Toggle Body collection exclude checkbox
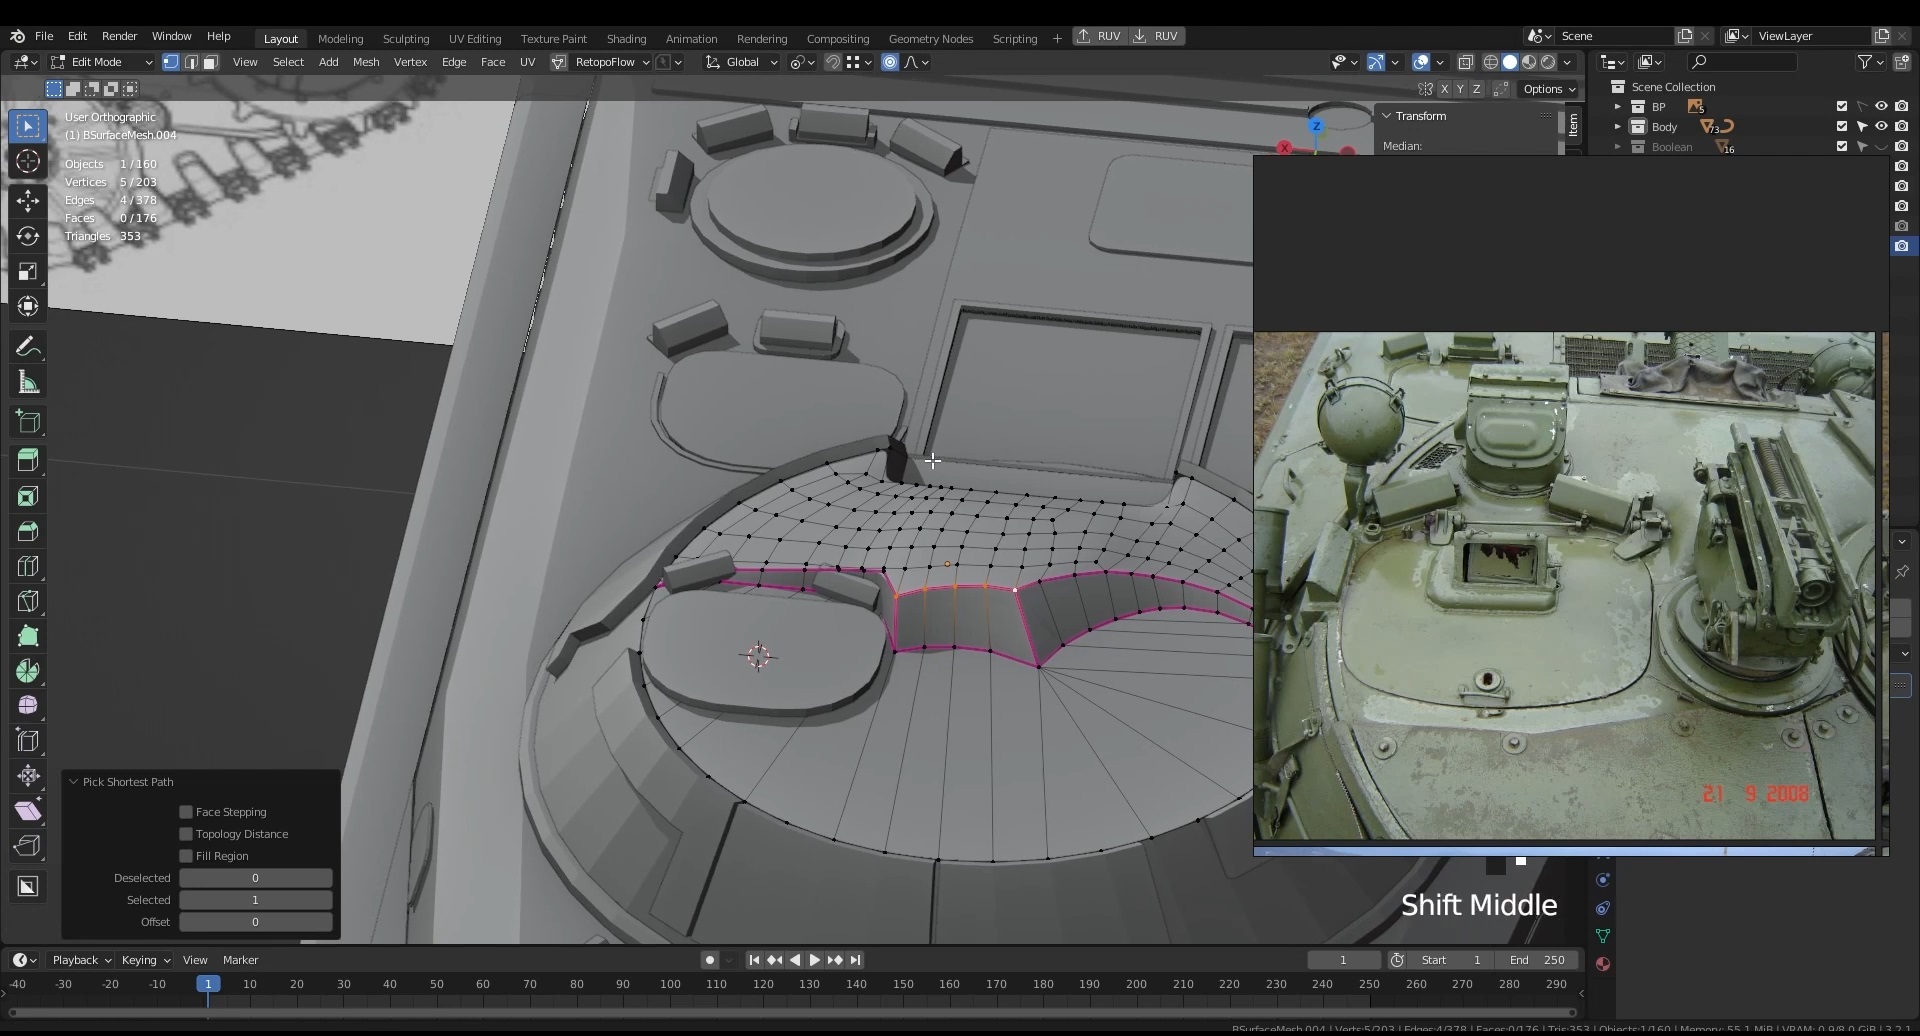1920x1036 pixels. point(1842,126)
